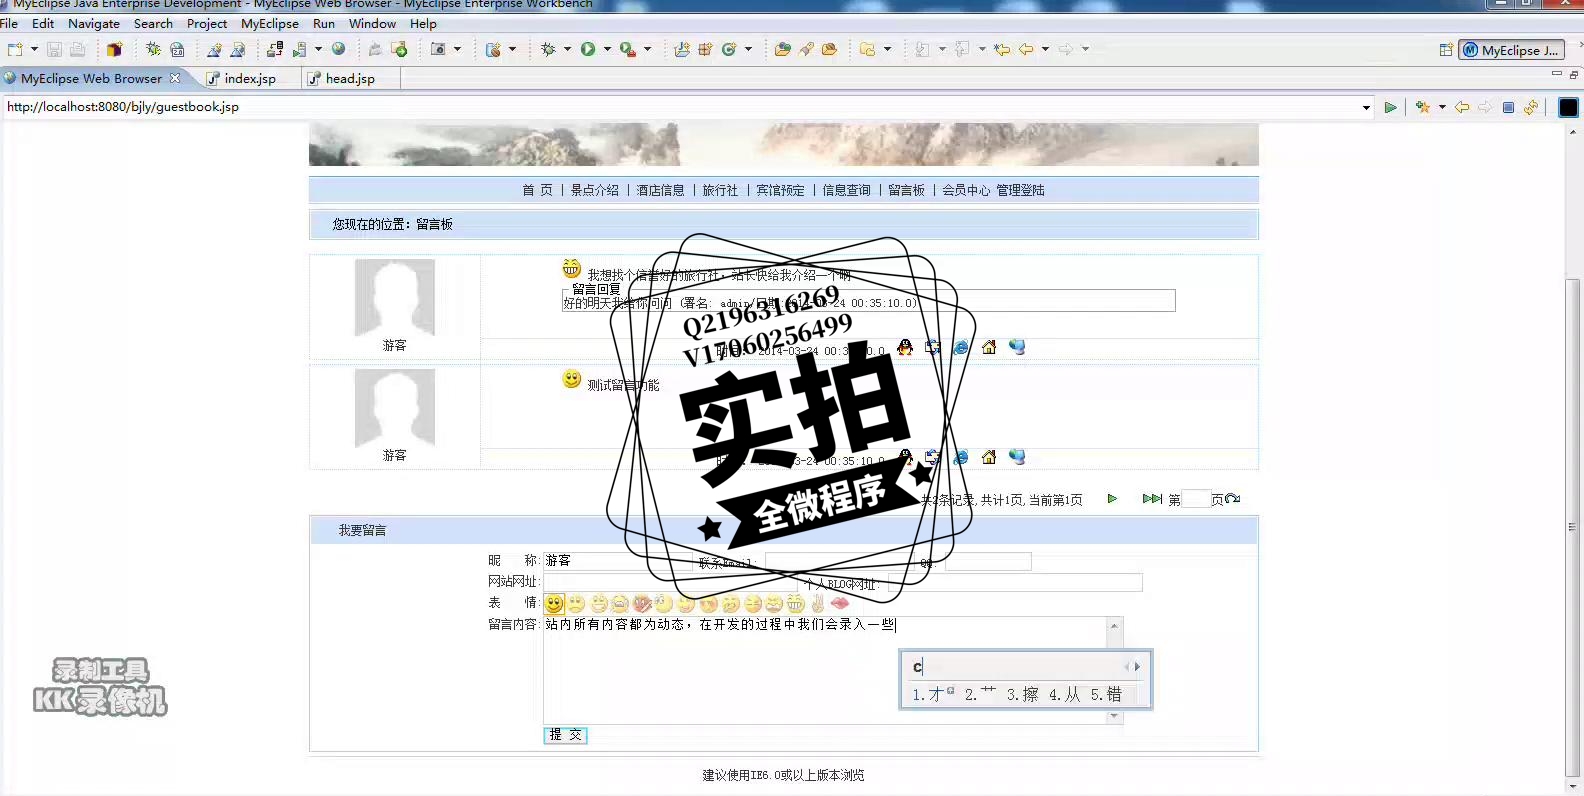This screenshot has height=796, width=1584.
Task: Click the browser Back yellow arrow
Action: coord(1462,107)
